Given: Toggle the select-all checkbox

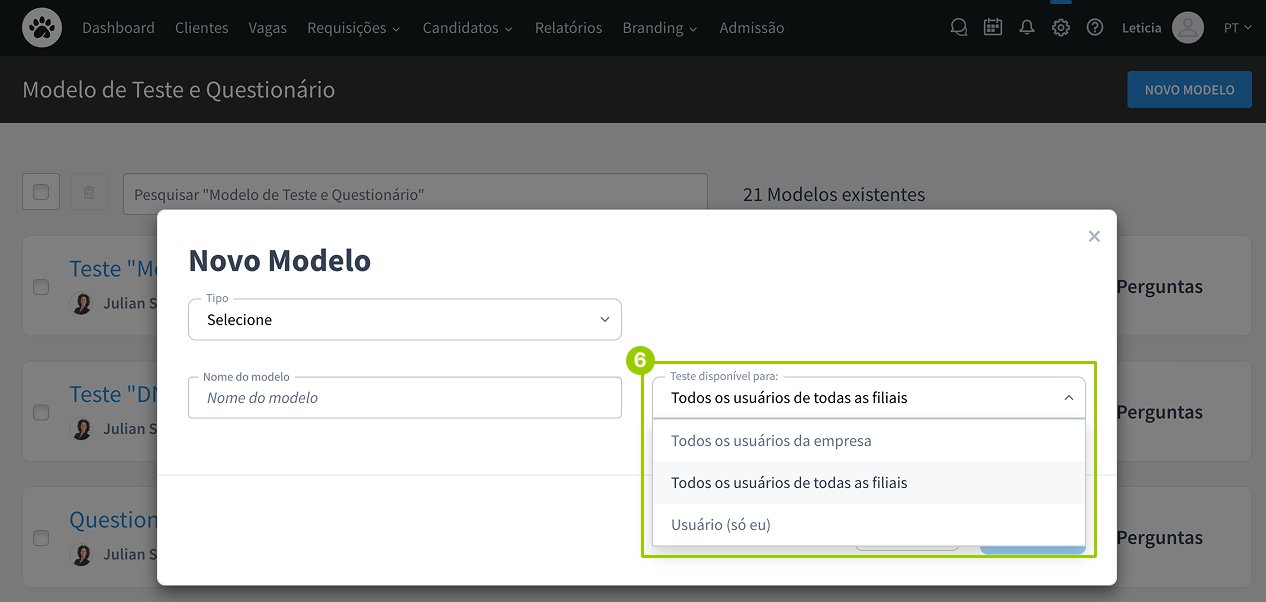Looking at the screenshot, I should 41,192.
